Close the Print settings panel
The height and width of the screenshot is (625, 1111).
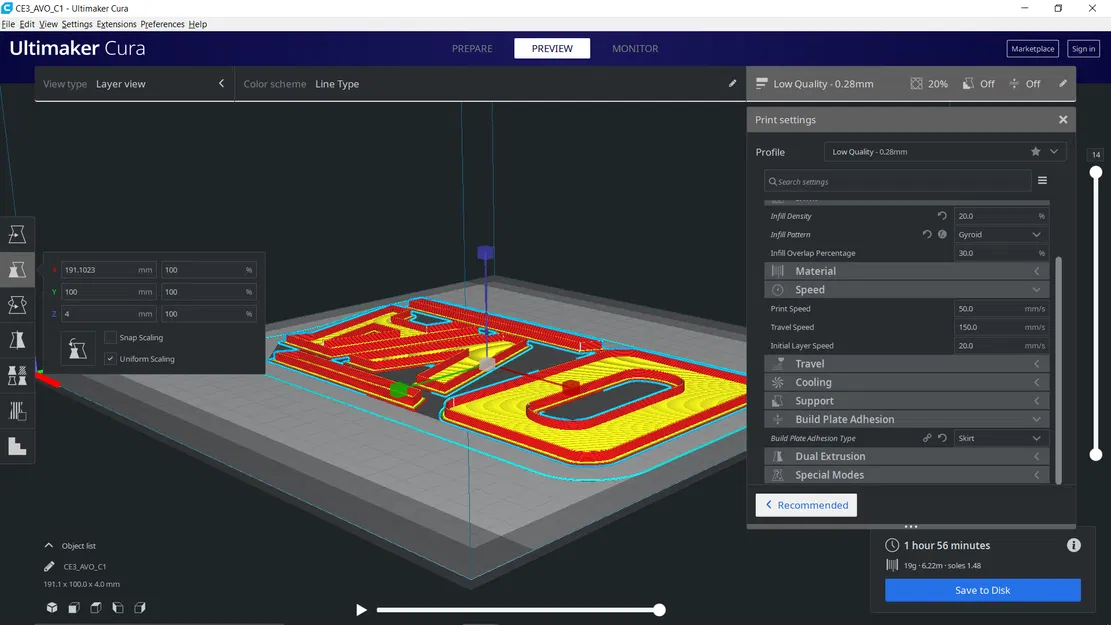coord(1063,120)
